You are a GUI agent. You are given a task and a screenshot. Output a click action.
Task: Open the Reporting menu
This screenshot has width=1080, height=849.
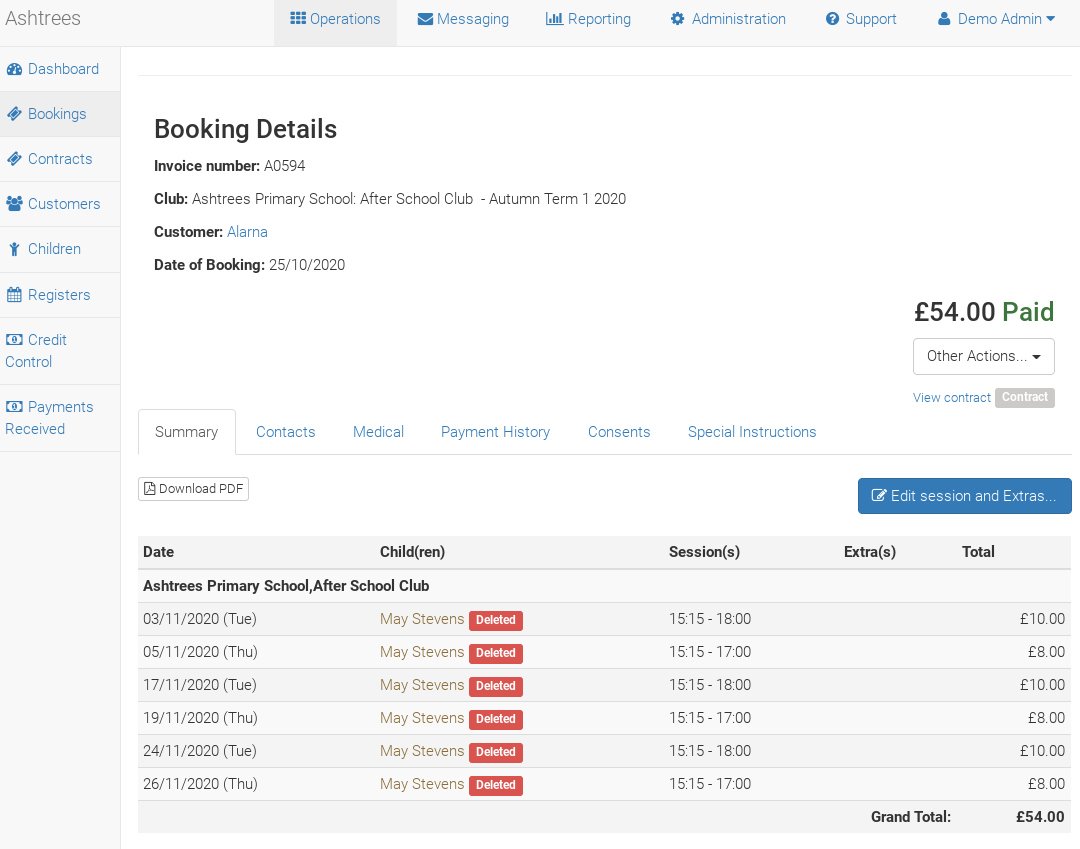click(x=588, y=19)
